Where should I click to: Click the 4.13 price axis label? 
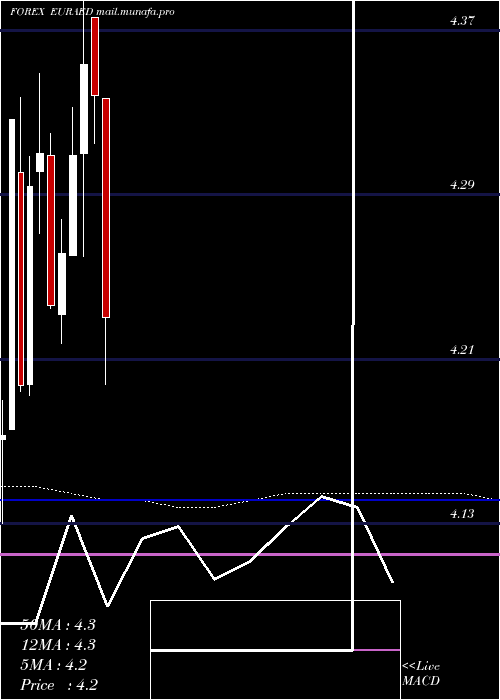(462, 514)
